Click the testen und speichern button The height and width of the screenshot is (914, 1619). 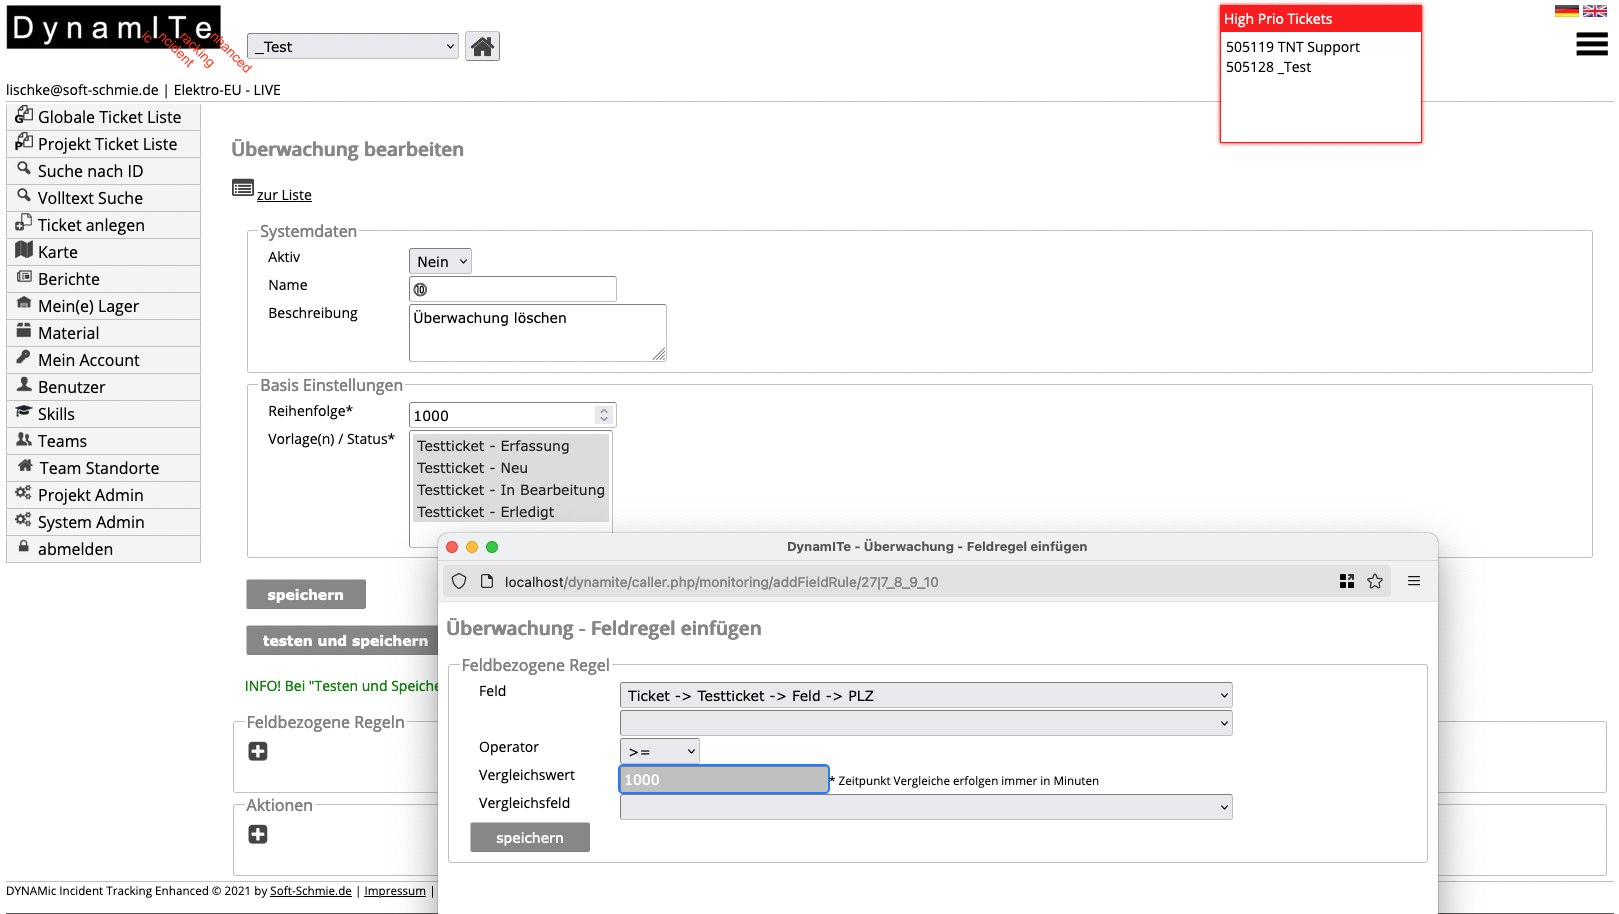click(x=344, y=641)
